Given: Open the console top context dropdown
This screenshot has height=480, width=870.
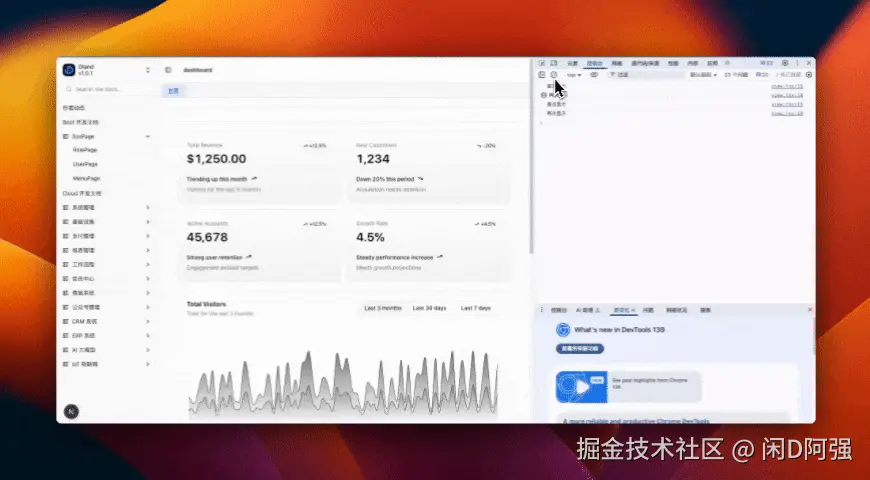Looking at the screenshot, I should (574, 75).
